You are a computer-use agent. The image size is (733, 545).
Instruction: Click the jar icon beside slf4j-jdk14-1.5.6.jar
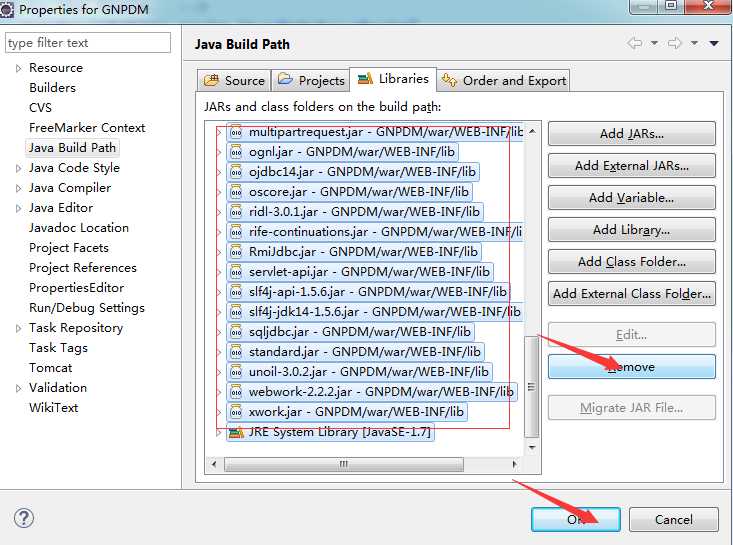236,312
